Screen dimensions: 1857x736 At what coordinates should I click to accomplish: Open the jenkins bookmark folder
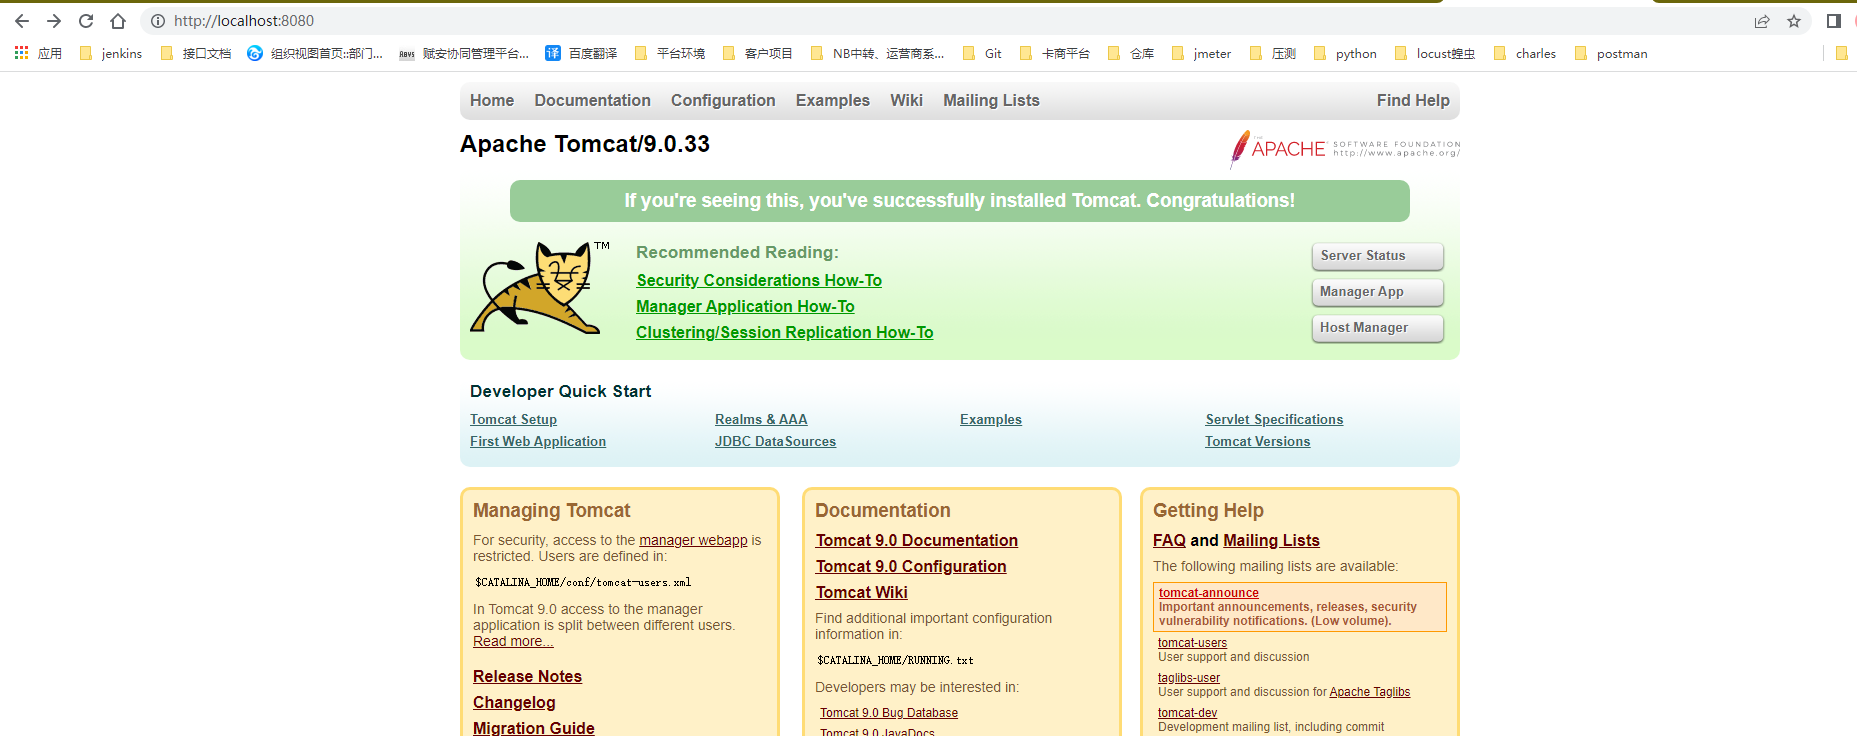tap(111, 53)
